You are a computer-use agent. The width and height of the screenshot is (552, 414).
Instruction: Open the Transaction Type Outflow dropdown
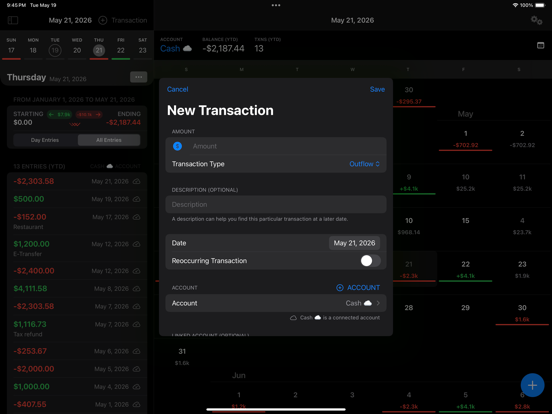point(364,164)
